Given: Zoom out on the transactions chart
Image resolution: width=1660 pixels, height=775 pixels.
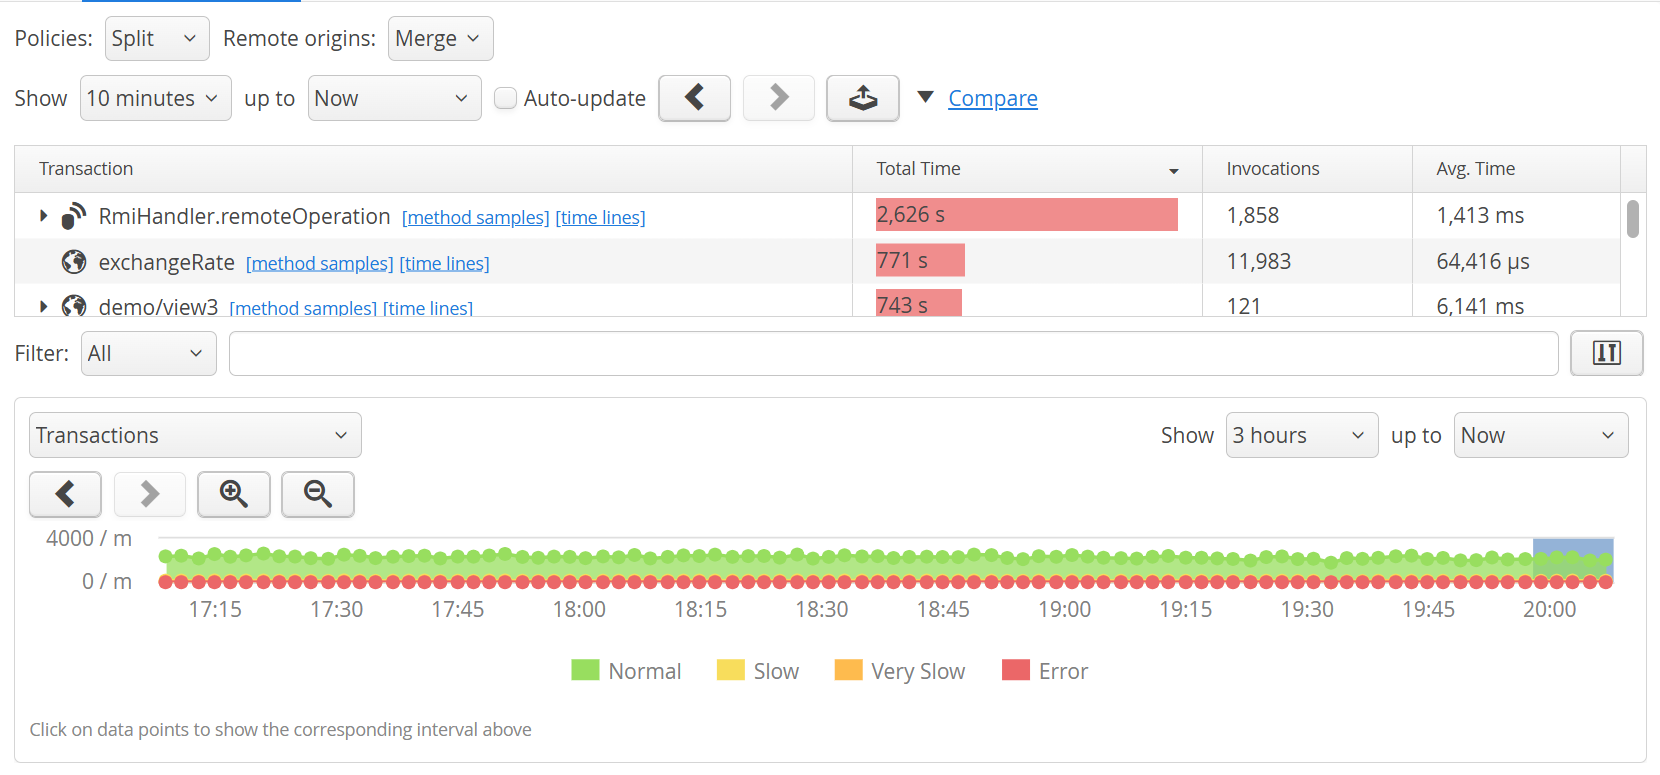Looking at the screenshot, I should coord(318,494).
